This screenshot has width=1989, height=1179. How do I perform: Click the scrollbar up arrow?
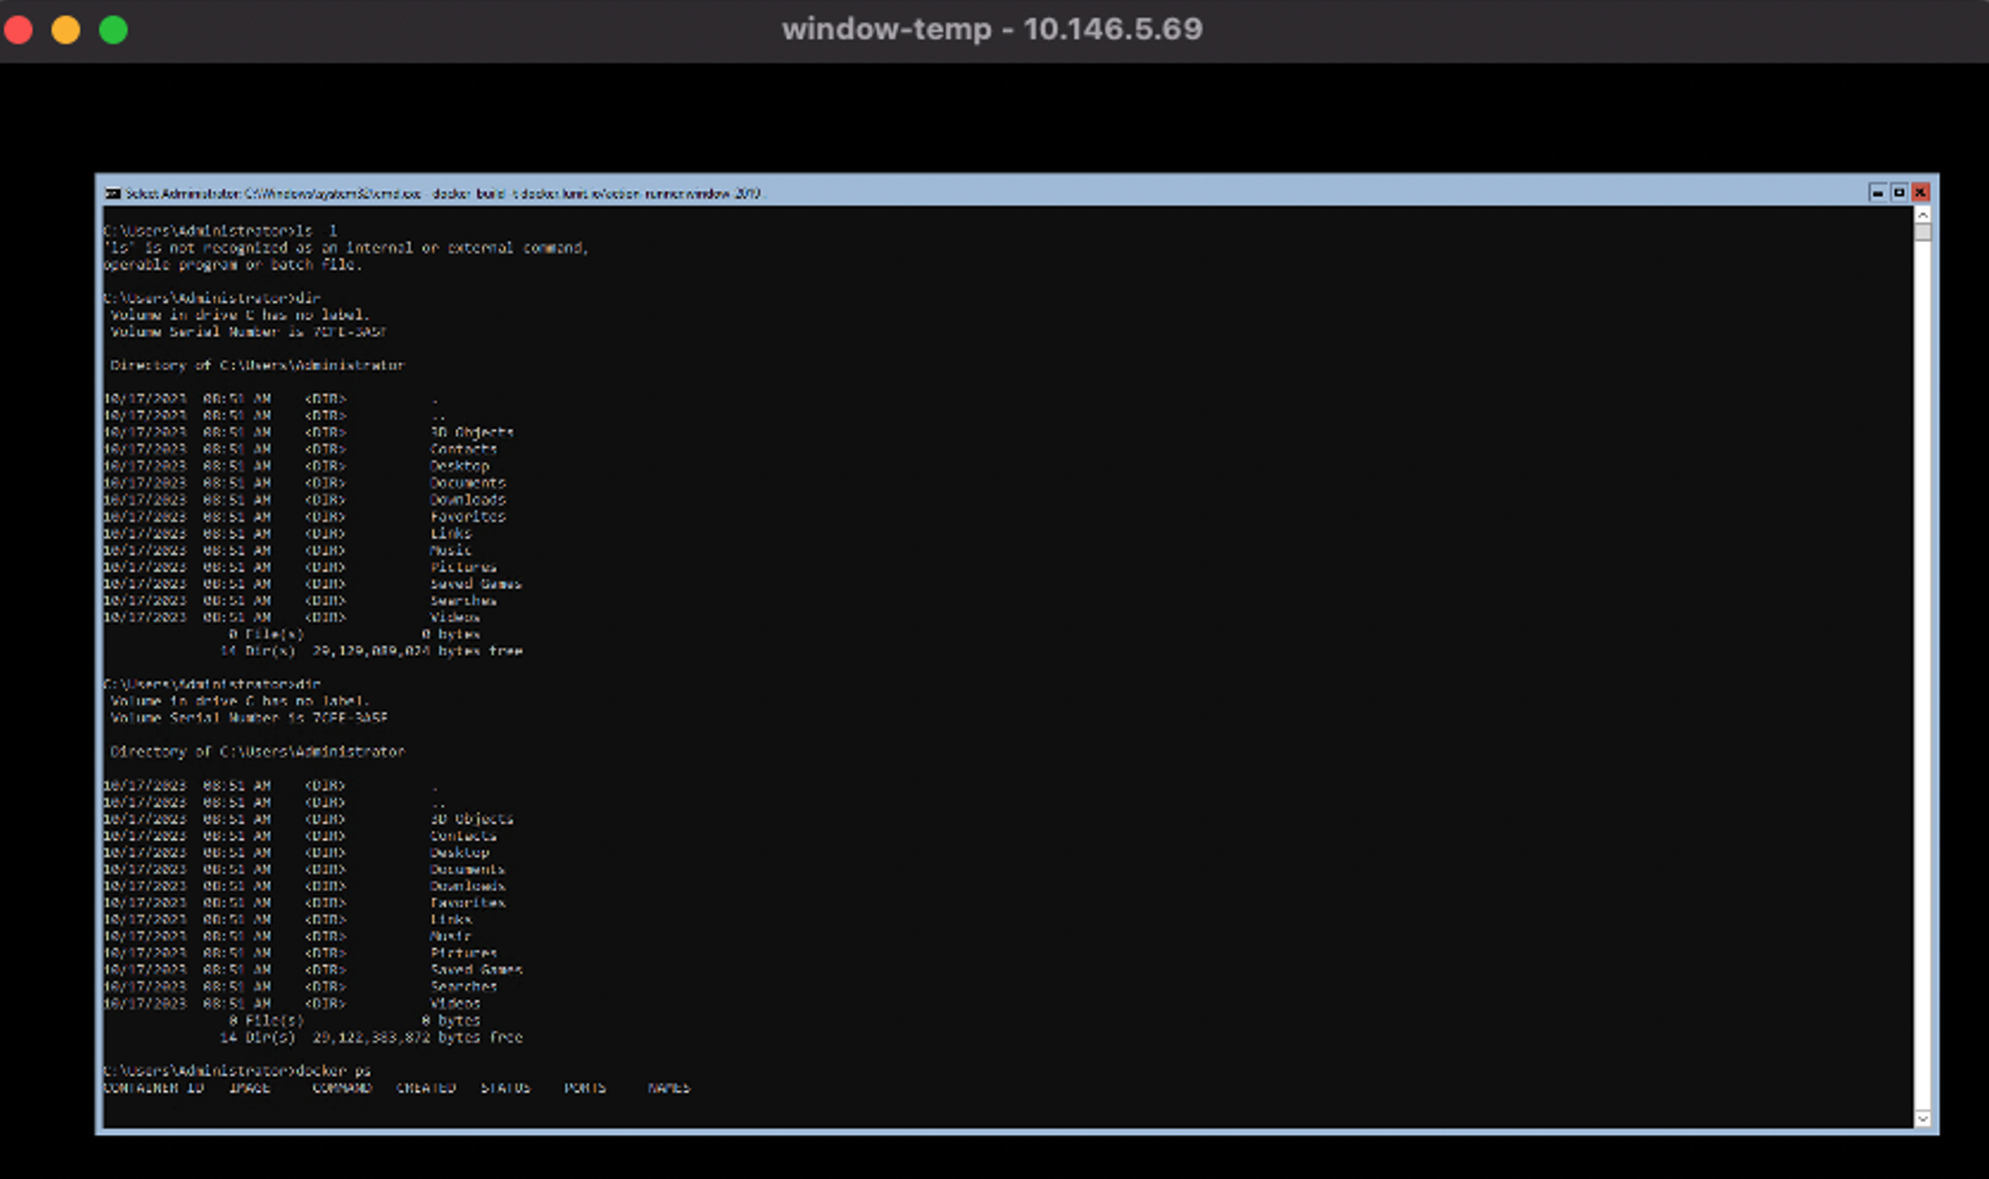[1923, 215]
